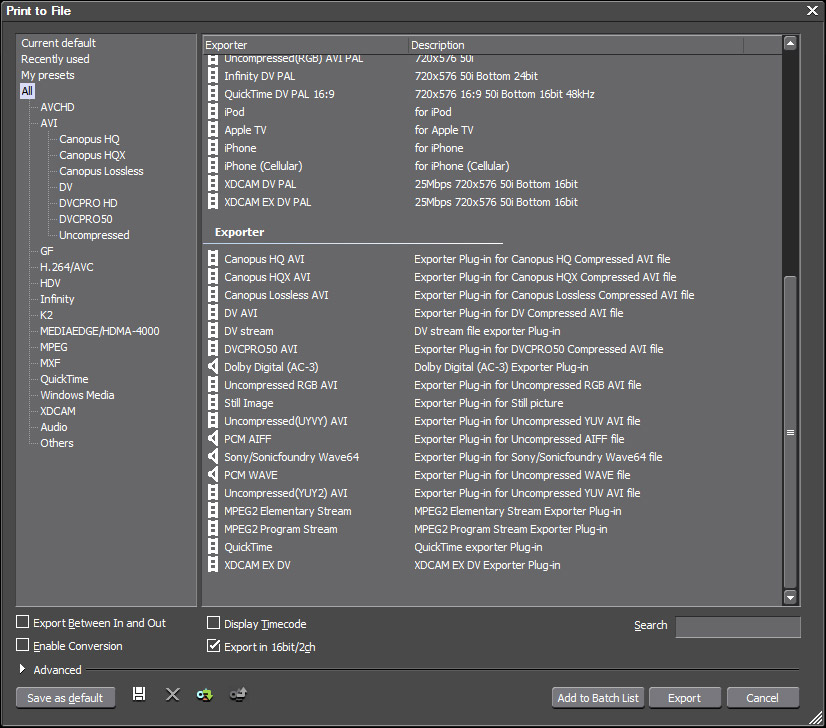Viewport: 826px width, 728px height.
Task: Select the AVI category in the tree
Action: (49, 123)
